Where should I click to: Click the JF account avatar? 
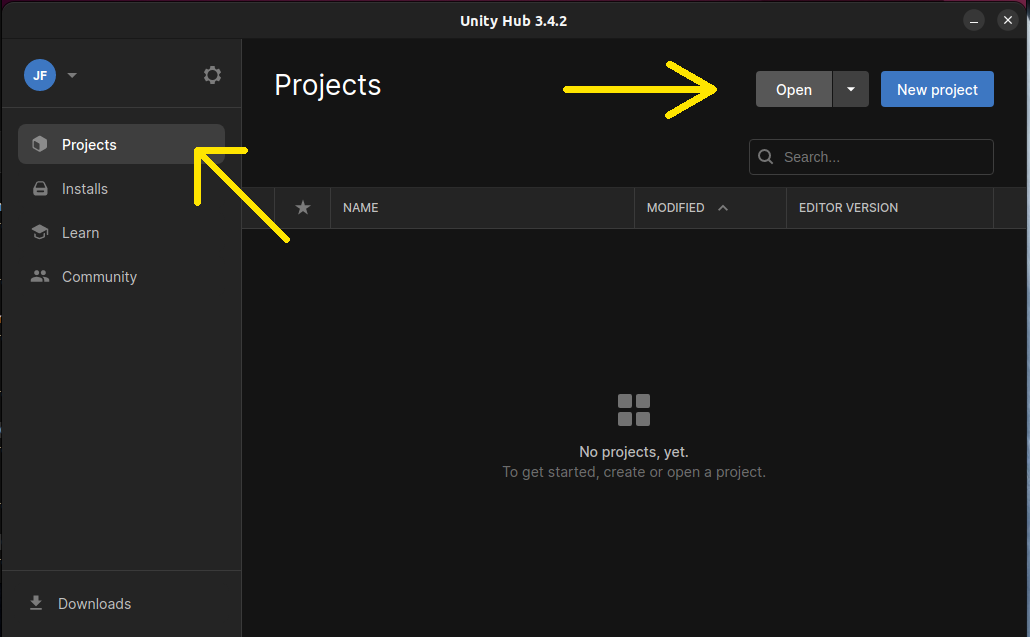click(40, 75)
